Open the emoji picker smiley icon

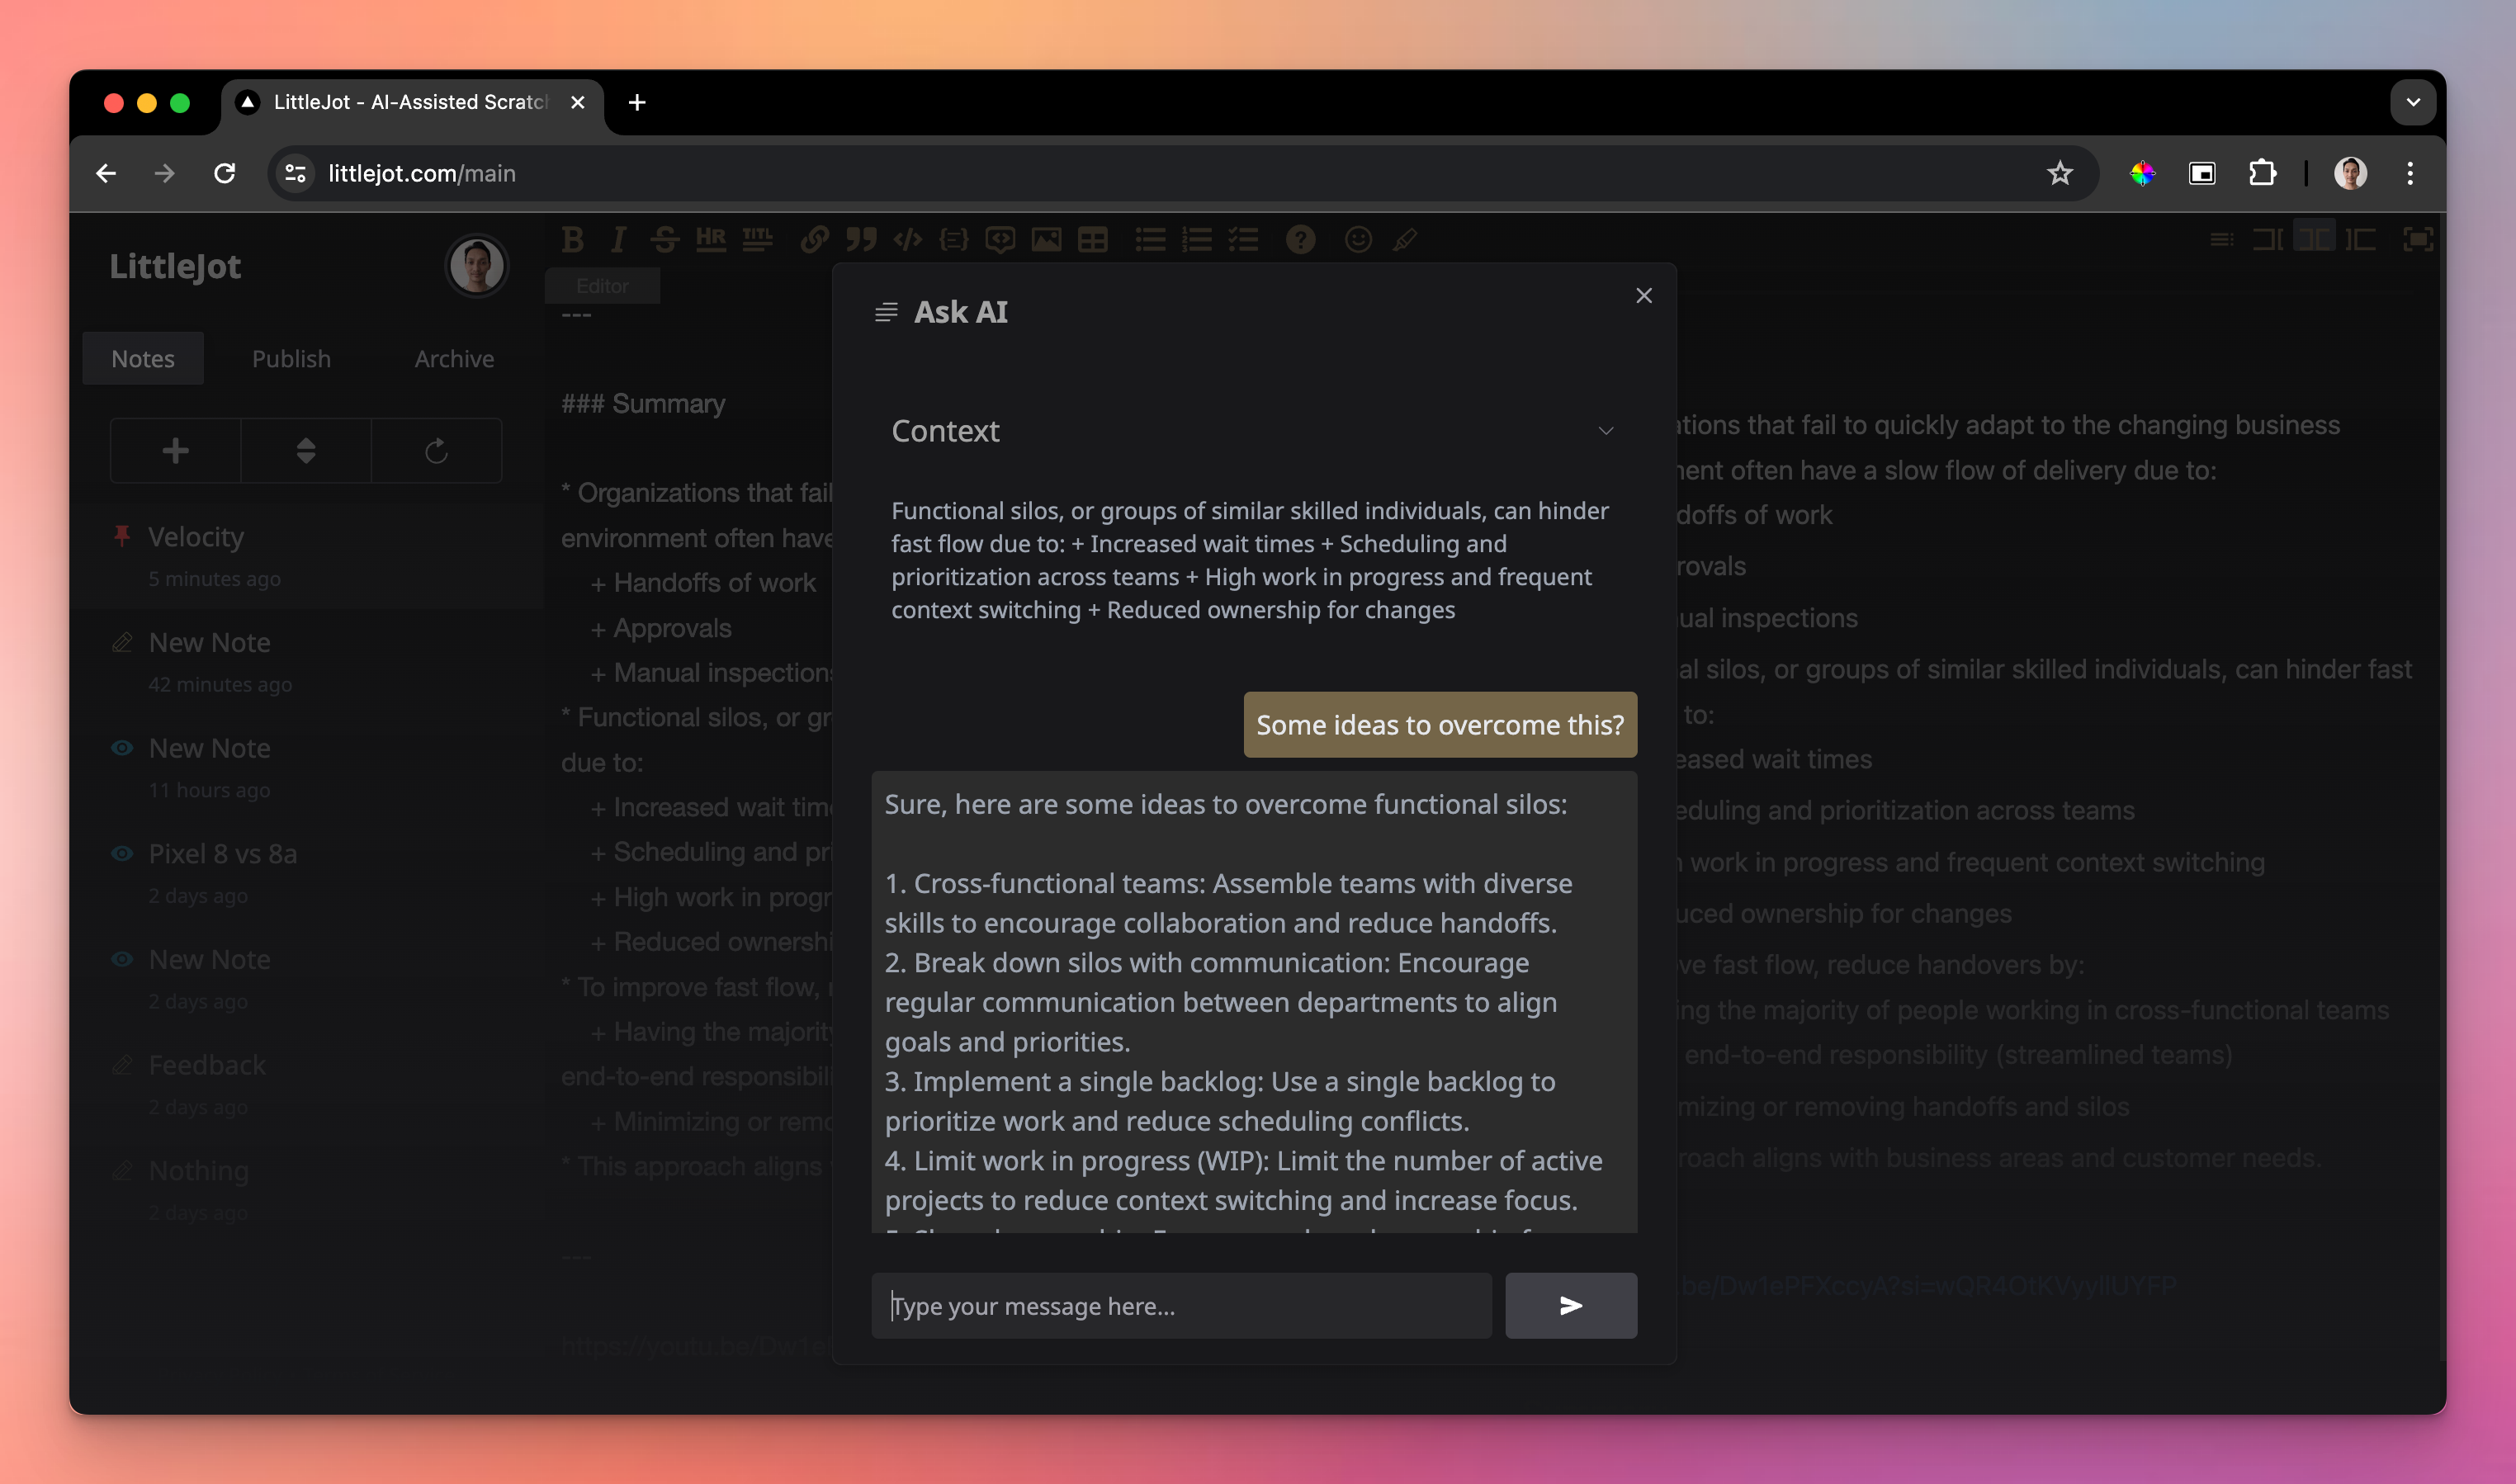tap(1357, 239)
